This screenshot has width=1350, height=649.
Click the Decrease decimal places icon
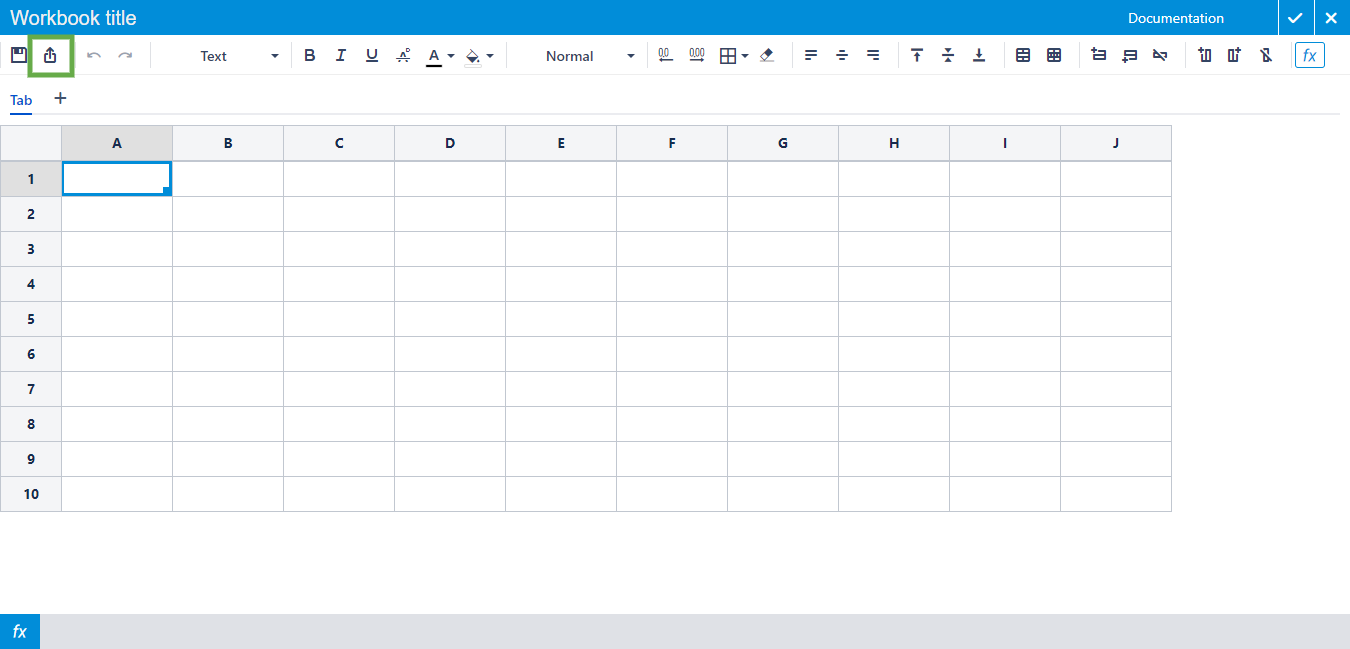coord(666,55)
